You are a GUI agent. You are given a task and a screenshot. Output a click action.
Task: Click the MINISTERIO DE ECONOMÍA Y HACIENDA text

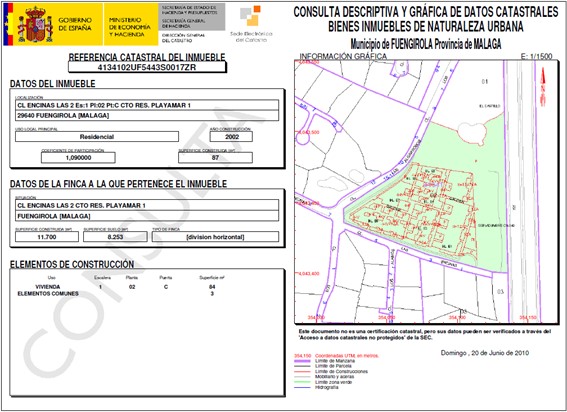pos(130,27)
